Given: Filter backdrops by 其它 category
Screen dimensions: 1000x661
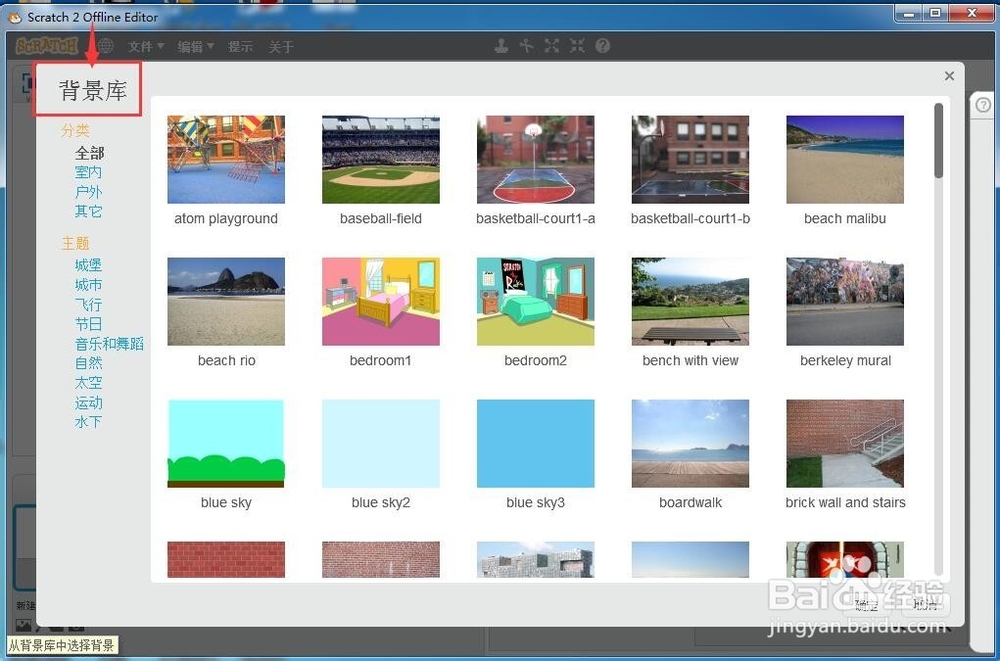Looking at the screenshot, I should click(88, 211).
